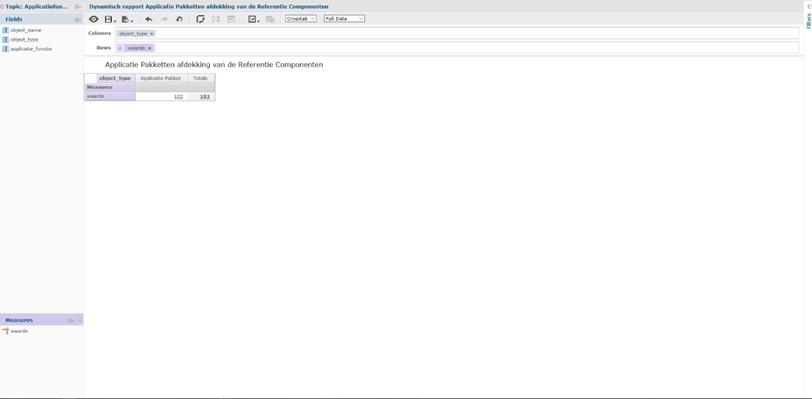
Task: Collapse the Topic data source panel
Action: tap(2, 7)
